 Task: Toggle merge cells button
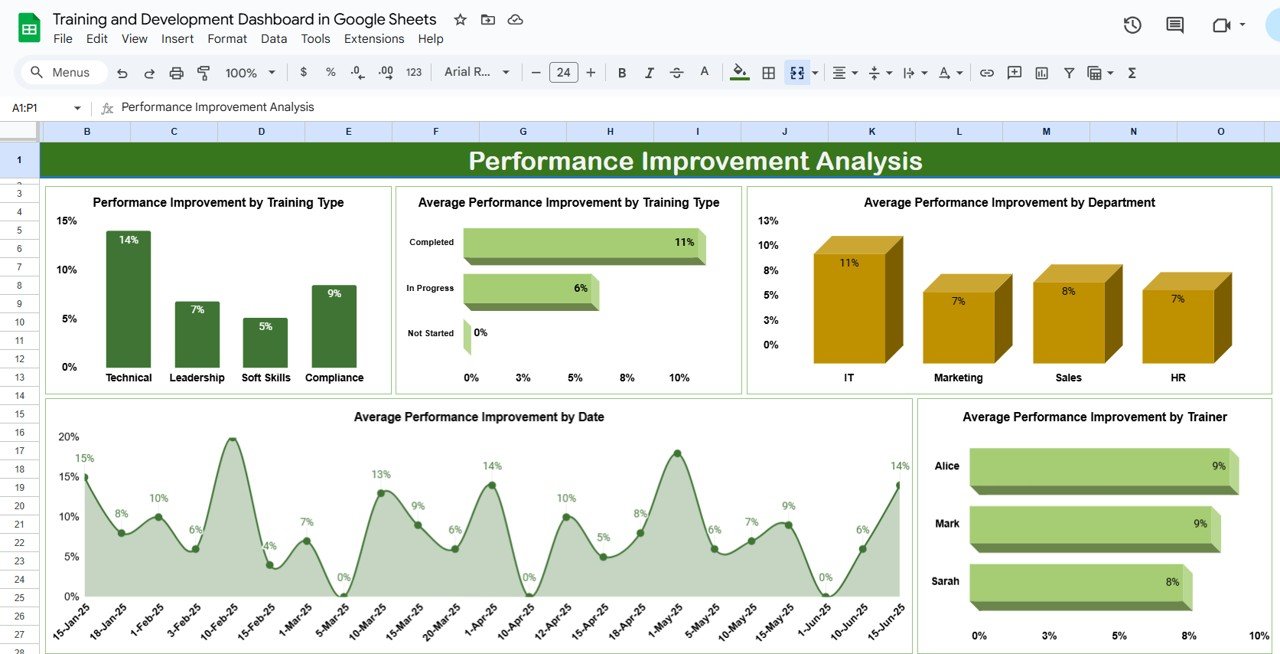797,73
